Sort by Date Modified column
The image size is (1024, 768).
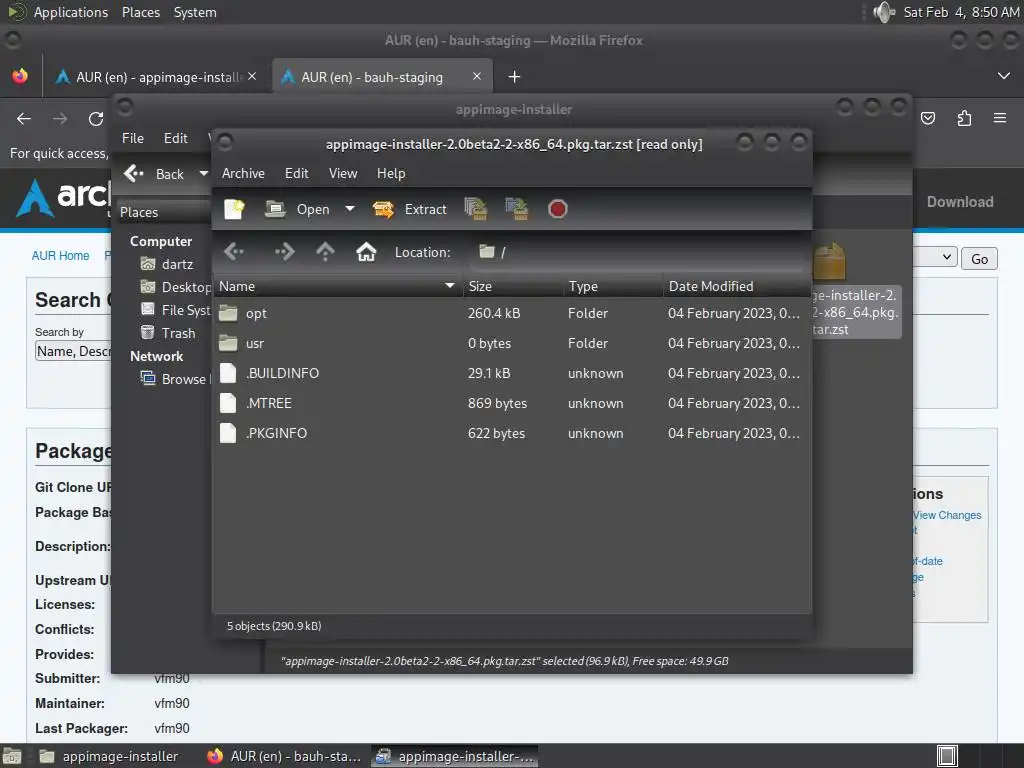737,286
